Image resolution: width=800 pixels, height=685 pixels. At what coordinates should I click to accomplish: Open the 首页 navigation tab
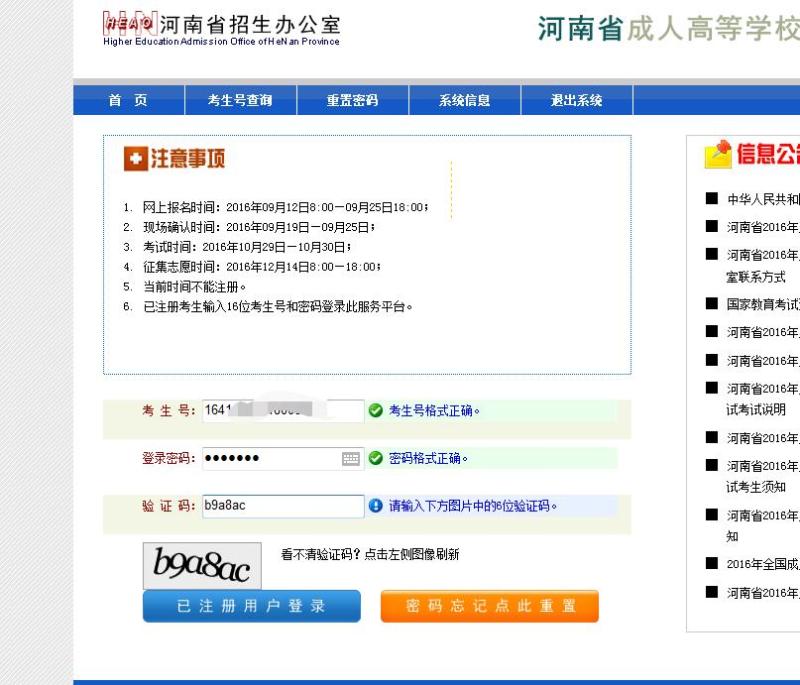(129, 100)
